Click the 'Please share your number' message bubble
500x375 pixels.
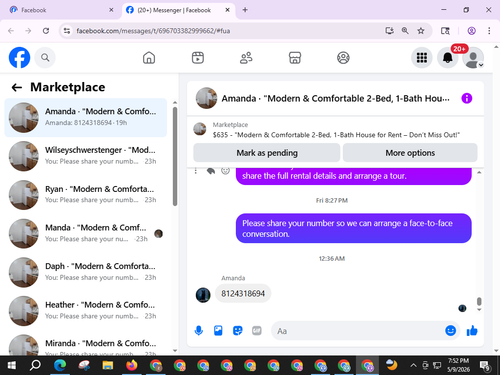354,228
